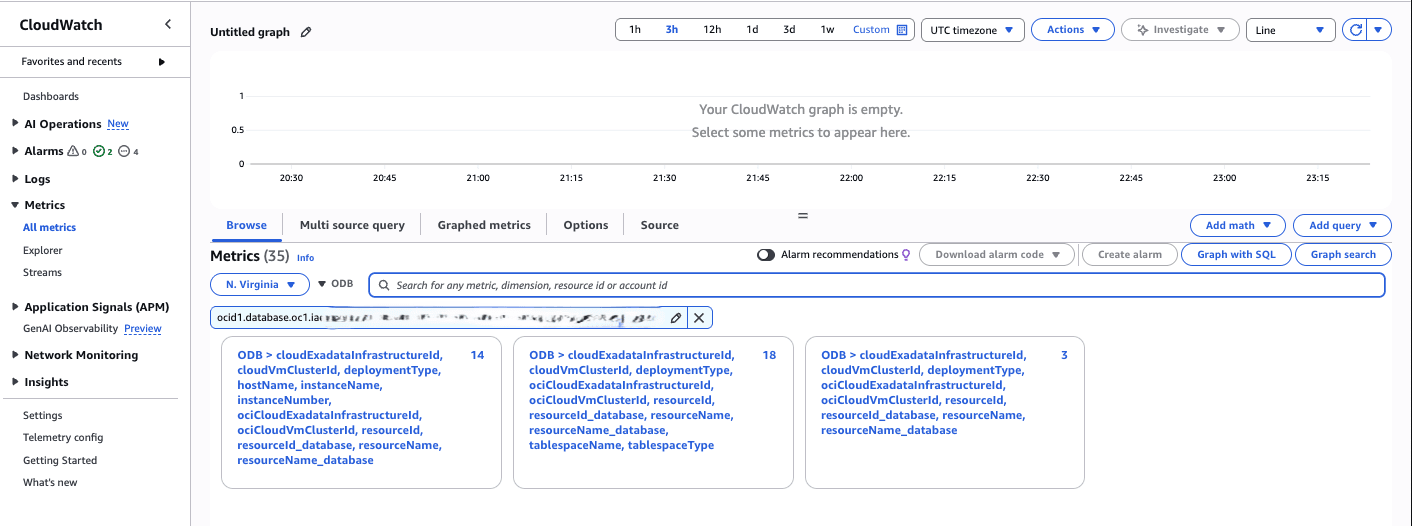
Task: Go to Dashboards in the sidebar
Action: click(51, 97)
